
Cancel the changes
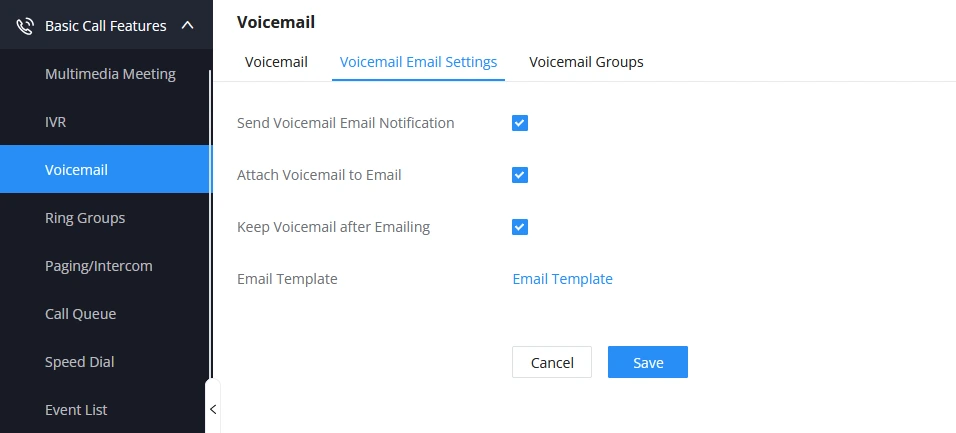tap(552, 362)
